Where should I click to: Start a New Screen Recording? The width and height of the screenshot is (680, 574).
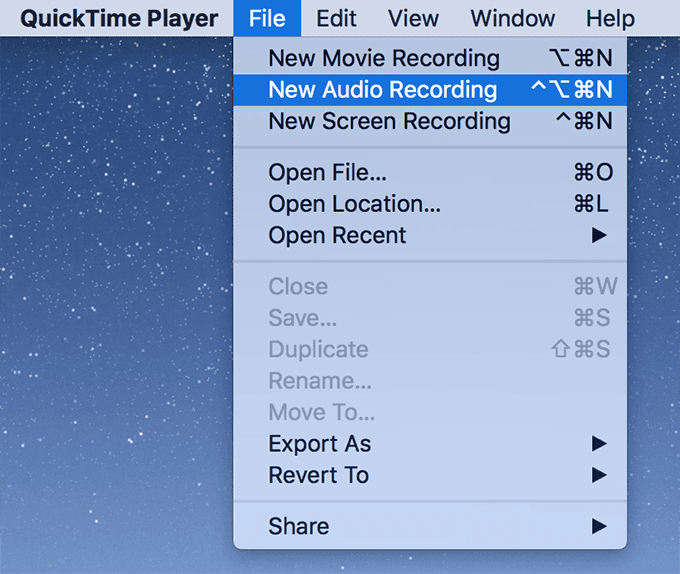430,121
